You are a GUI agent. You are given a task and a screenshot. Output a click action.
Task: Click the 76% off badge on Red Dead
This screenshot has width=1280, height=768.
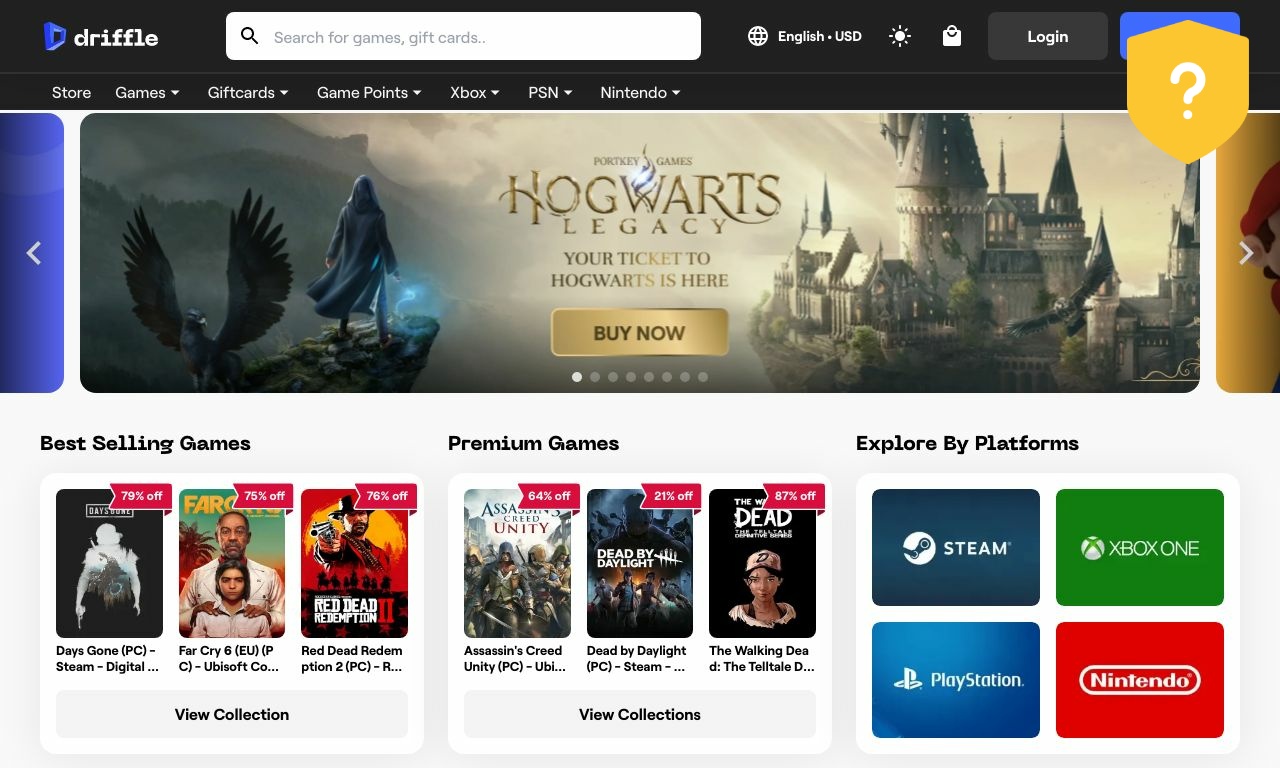click(386, 496)
